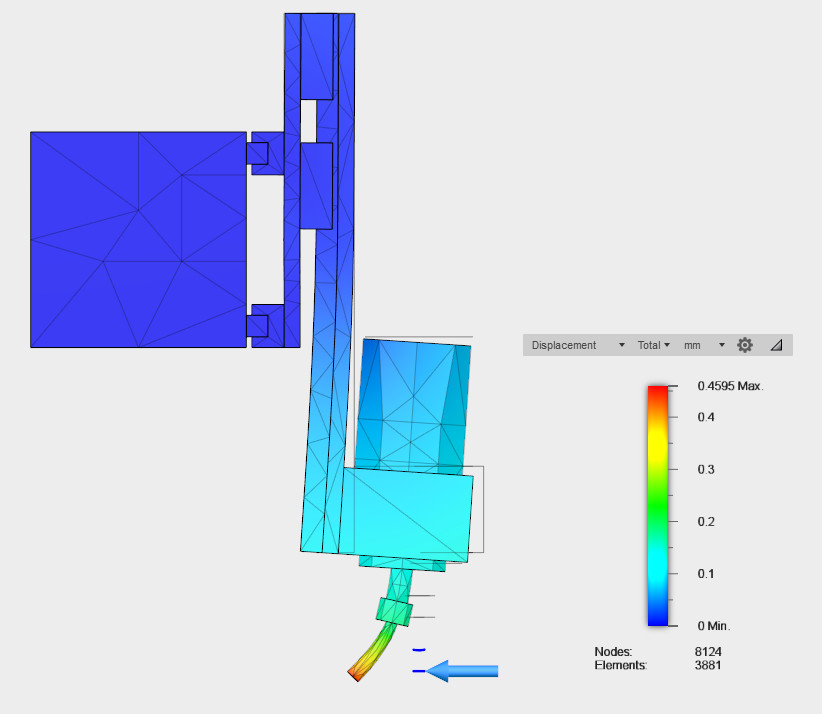Select the large square block body

click(x=138, y=240)
